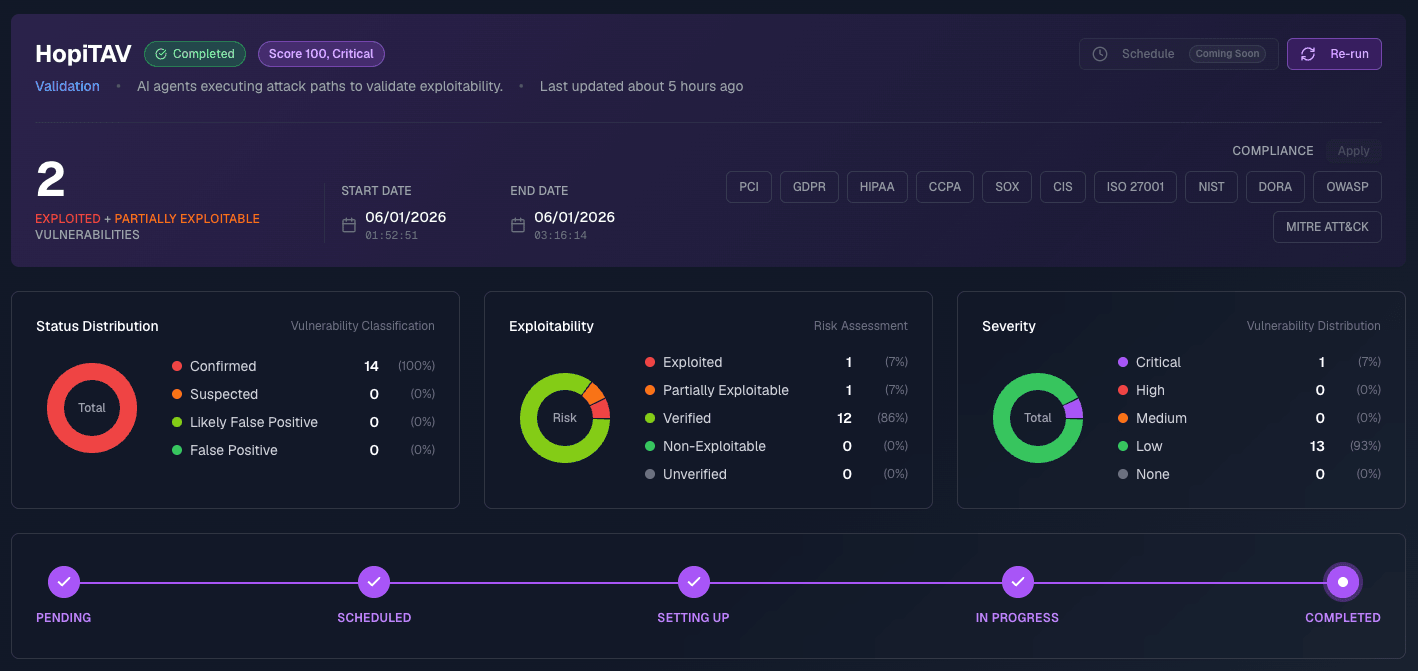
Task: Toggle the PCI compliance filter
Action: coord(749,187)
